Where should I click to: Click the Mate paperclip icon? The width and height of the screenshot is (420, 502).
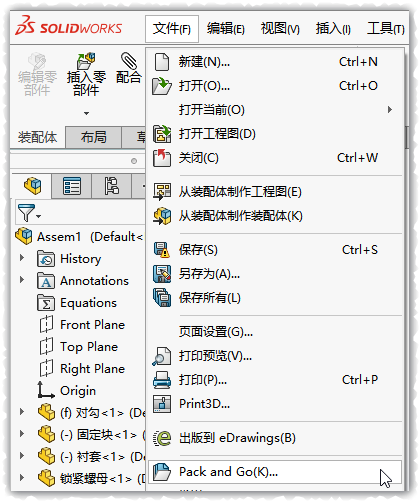(129, 61)
